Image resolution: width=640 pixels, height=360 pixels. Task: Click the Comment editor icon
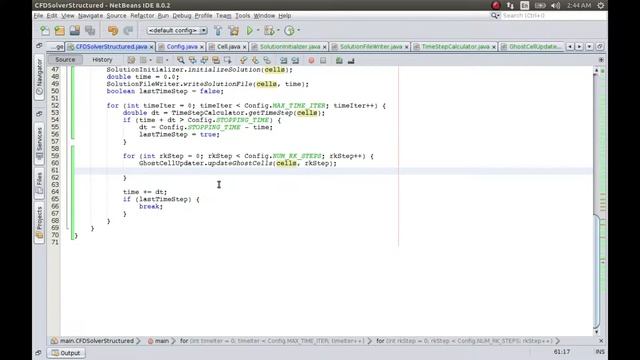(x=339, y=60)
